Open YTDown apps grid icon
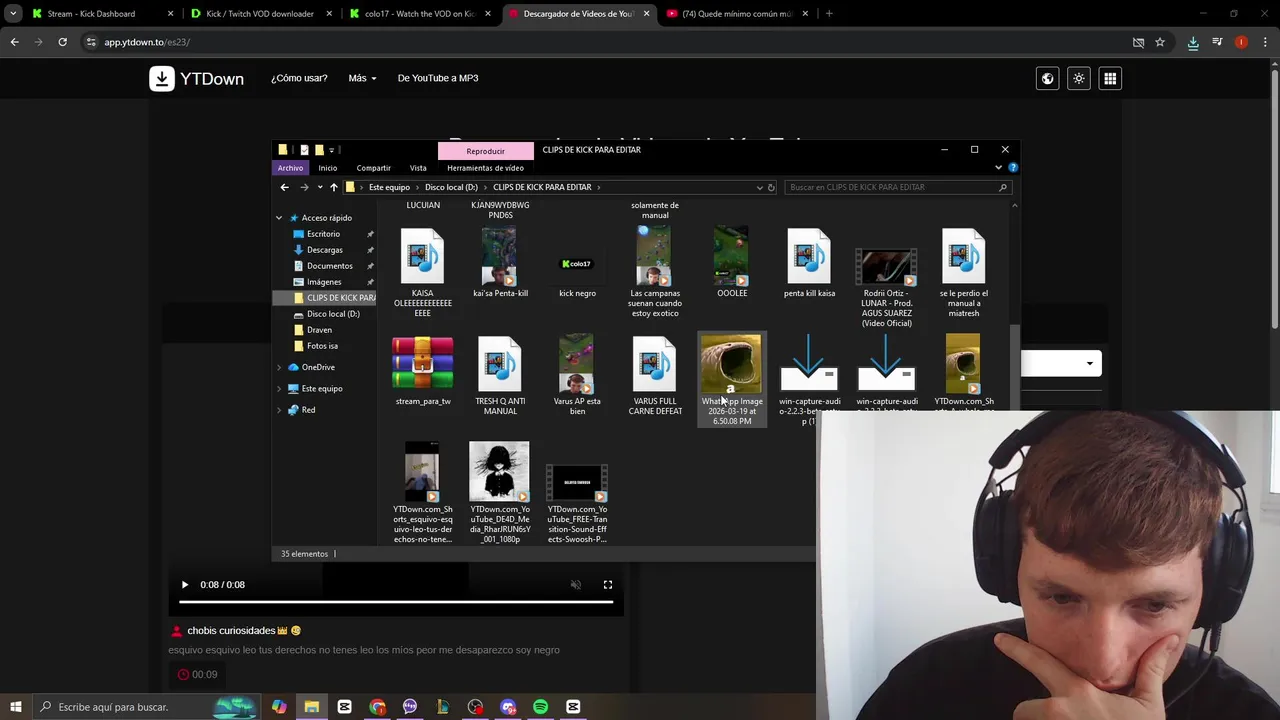 coord(1110,78)
